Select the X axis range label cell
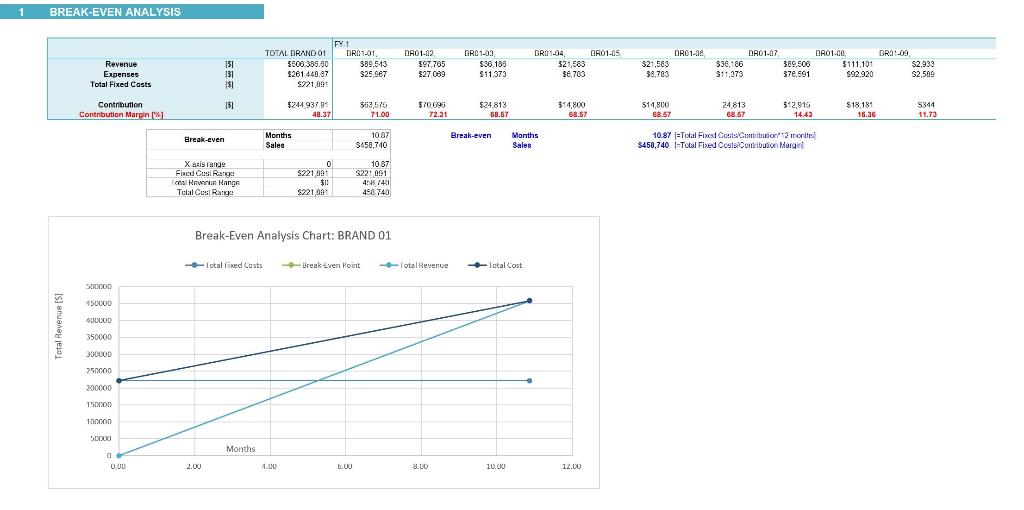Screen dimensions: 1024x510 tap(205, 164)
